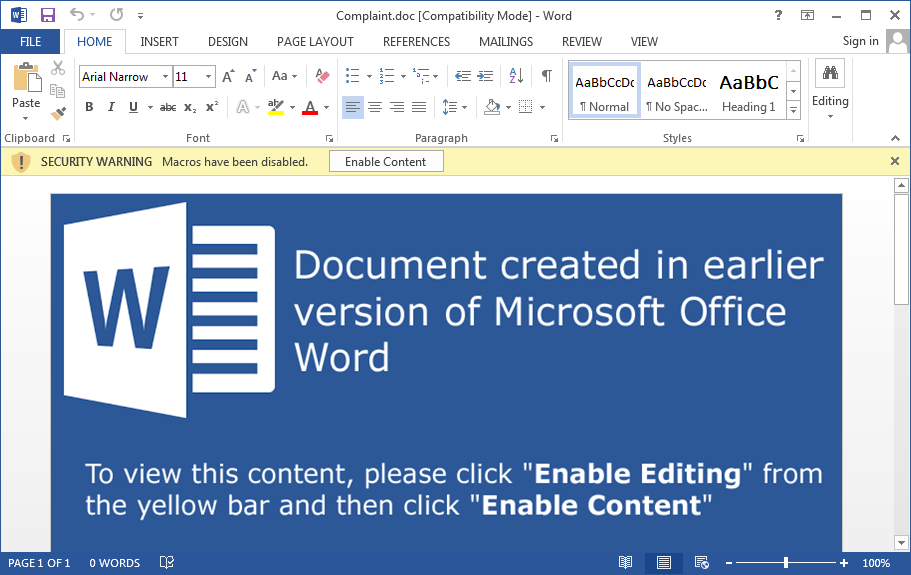Toggle Show/Hide paragraph marks
This screenshot has width=911, height=575.
547,76
